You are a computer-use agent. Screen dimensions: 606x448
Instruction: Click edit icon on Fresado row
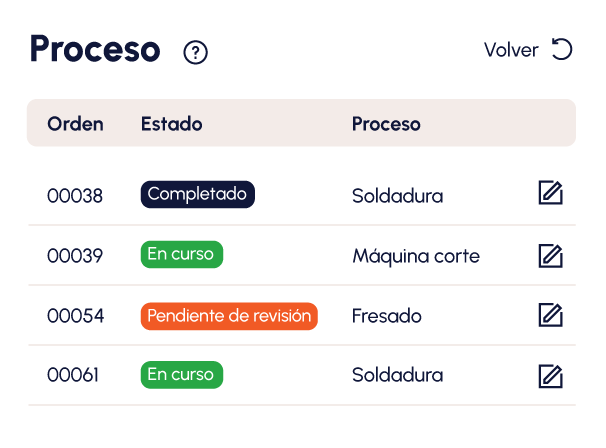(x=550, y=316)
